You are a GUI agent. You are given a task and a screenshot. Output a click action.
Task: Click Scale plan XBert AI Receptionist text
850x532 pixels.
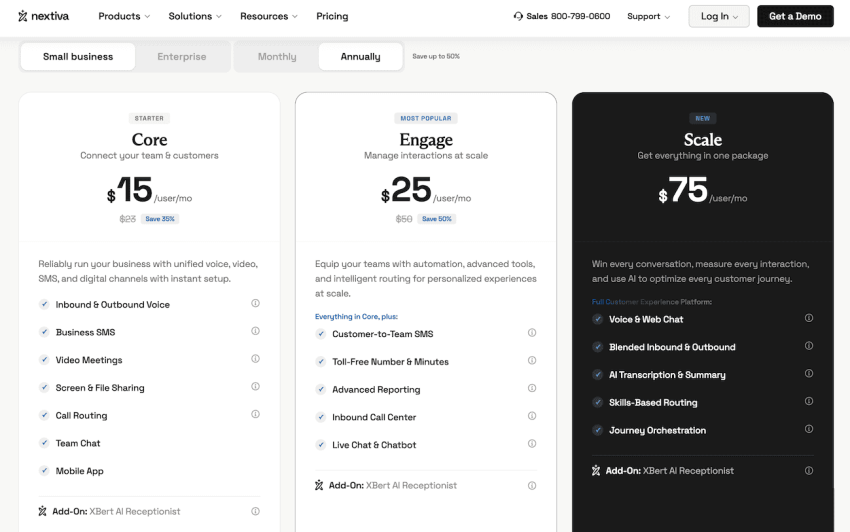coord(688,471)
